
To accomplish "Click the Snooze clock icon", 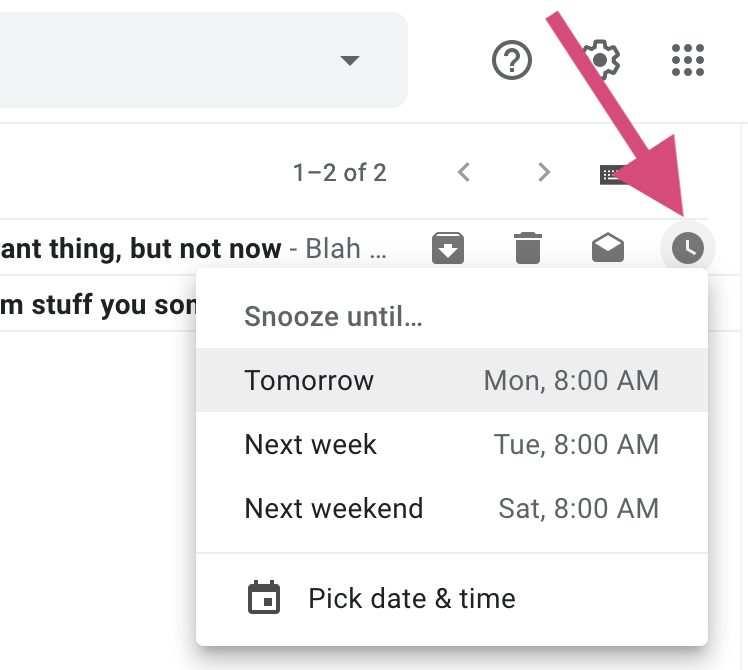I will click(687, 247).
